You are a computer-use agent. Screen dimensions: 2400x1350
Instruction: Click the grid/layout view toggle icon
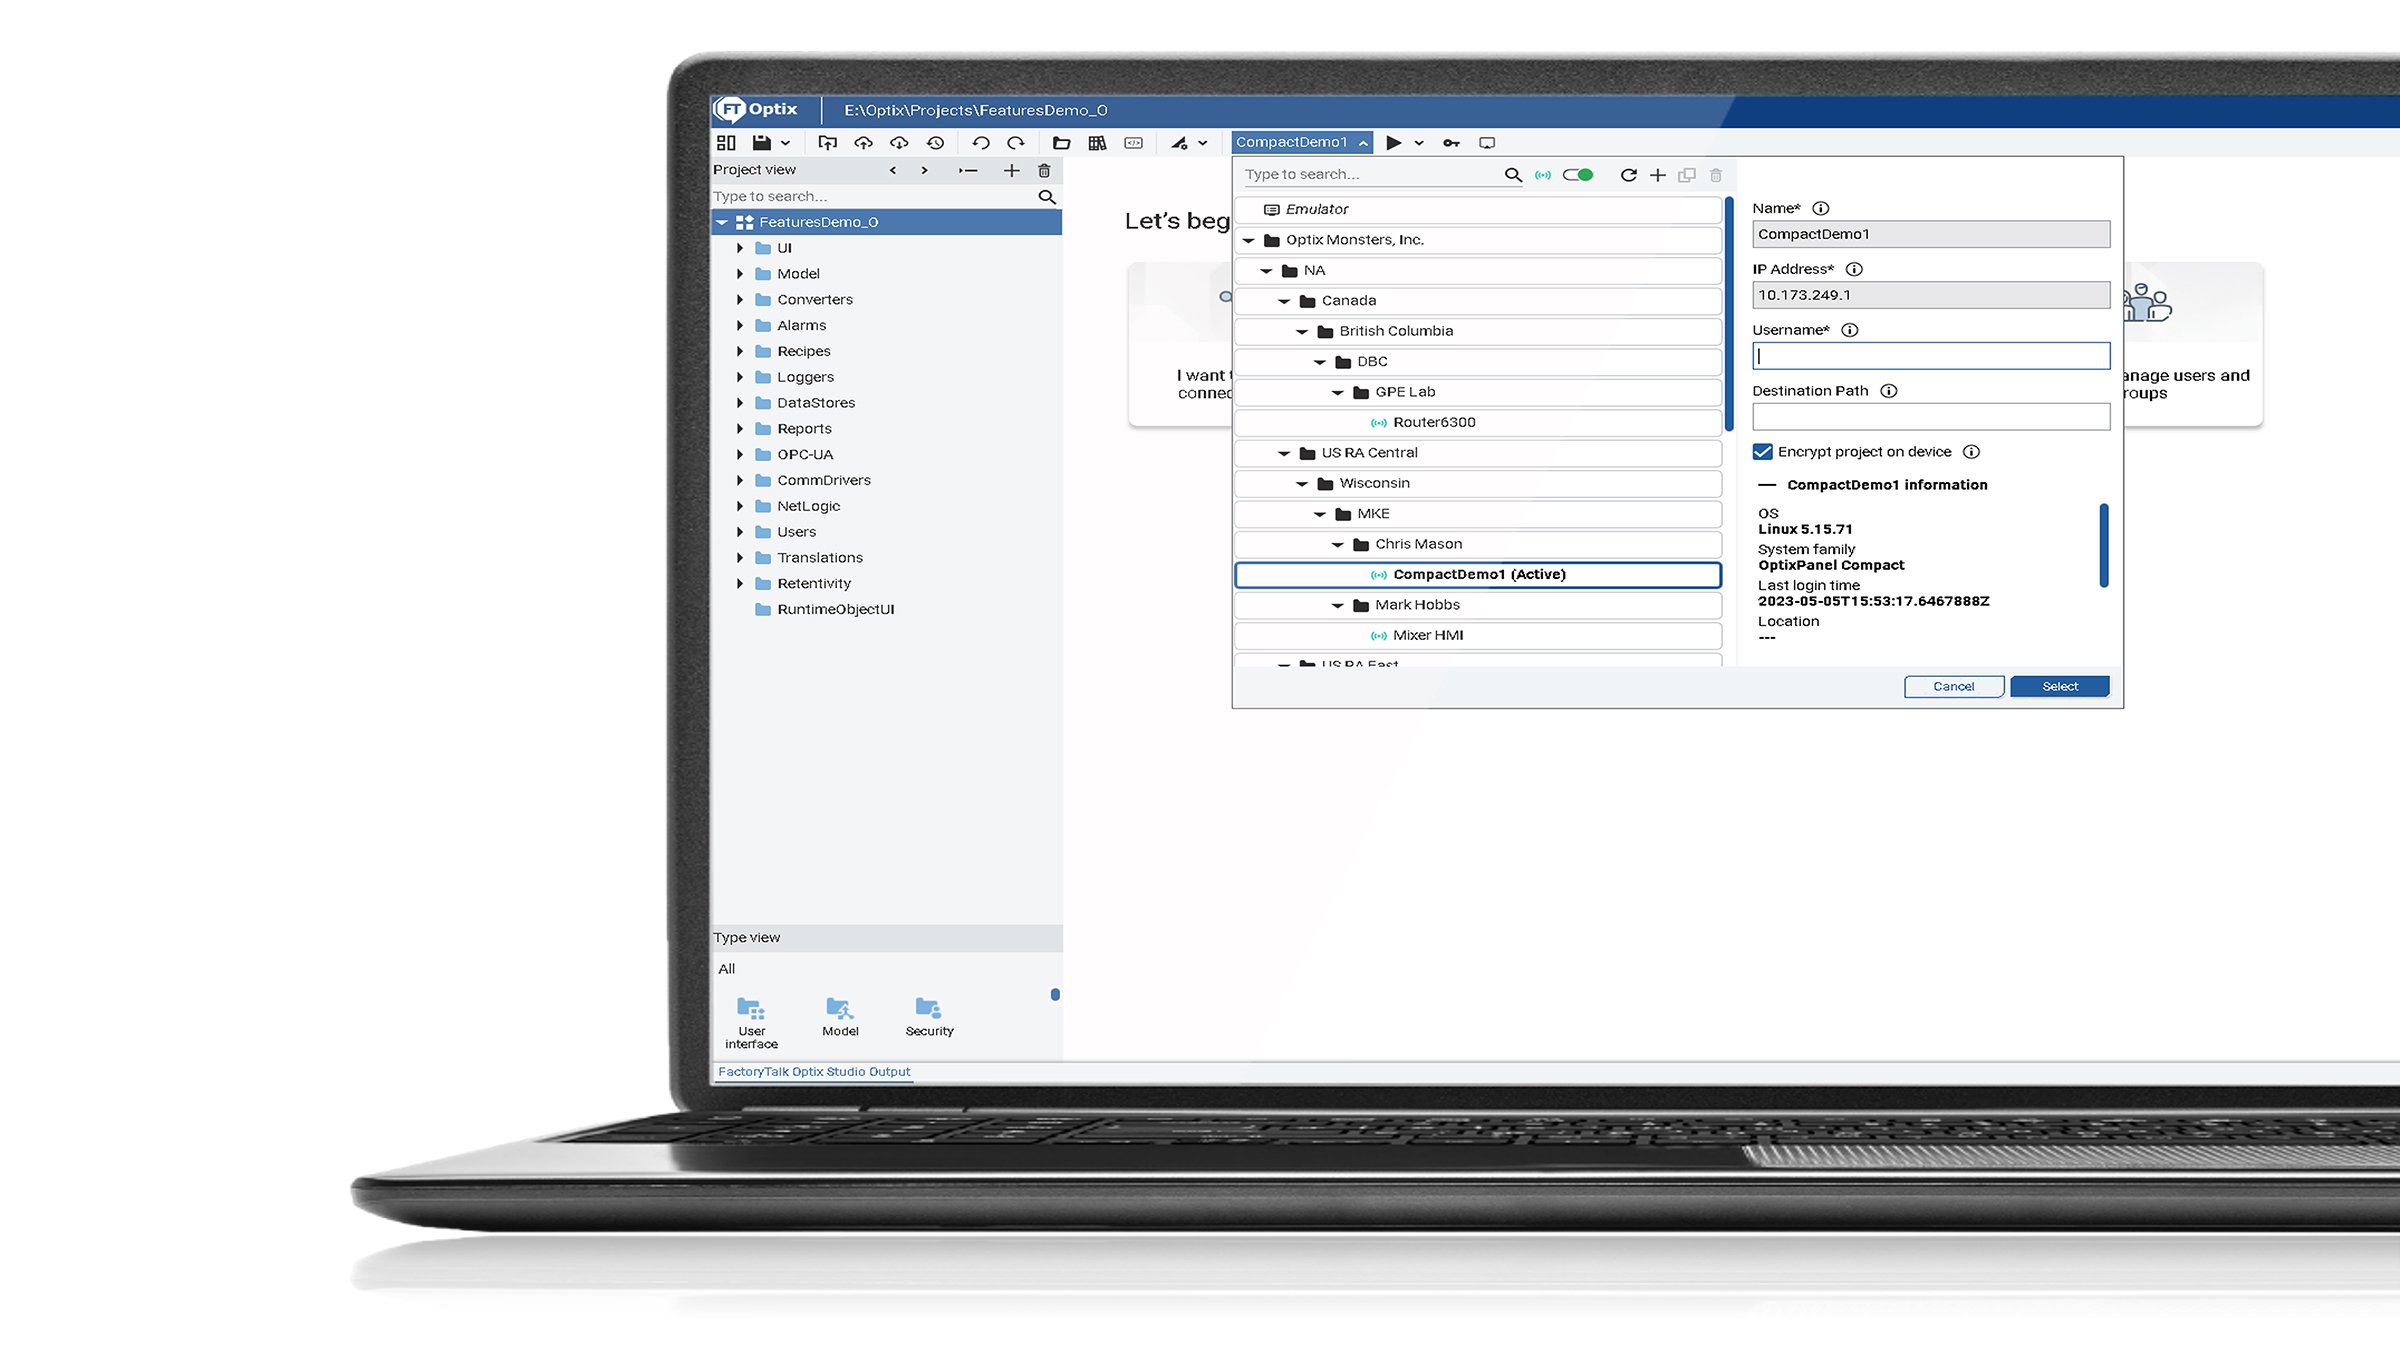727,142
